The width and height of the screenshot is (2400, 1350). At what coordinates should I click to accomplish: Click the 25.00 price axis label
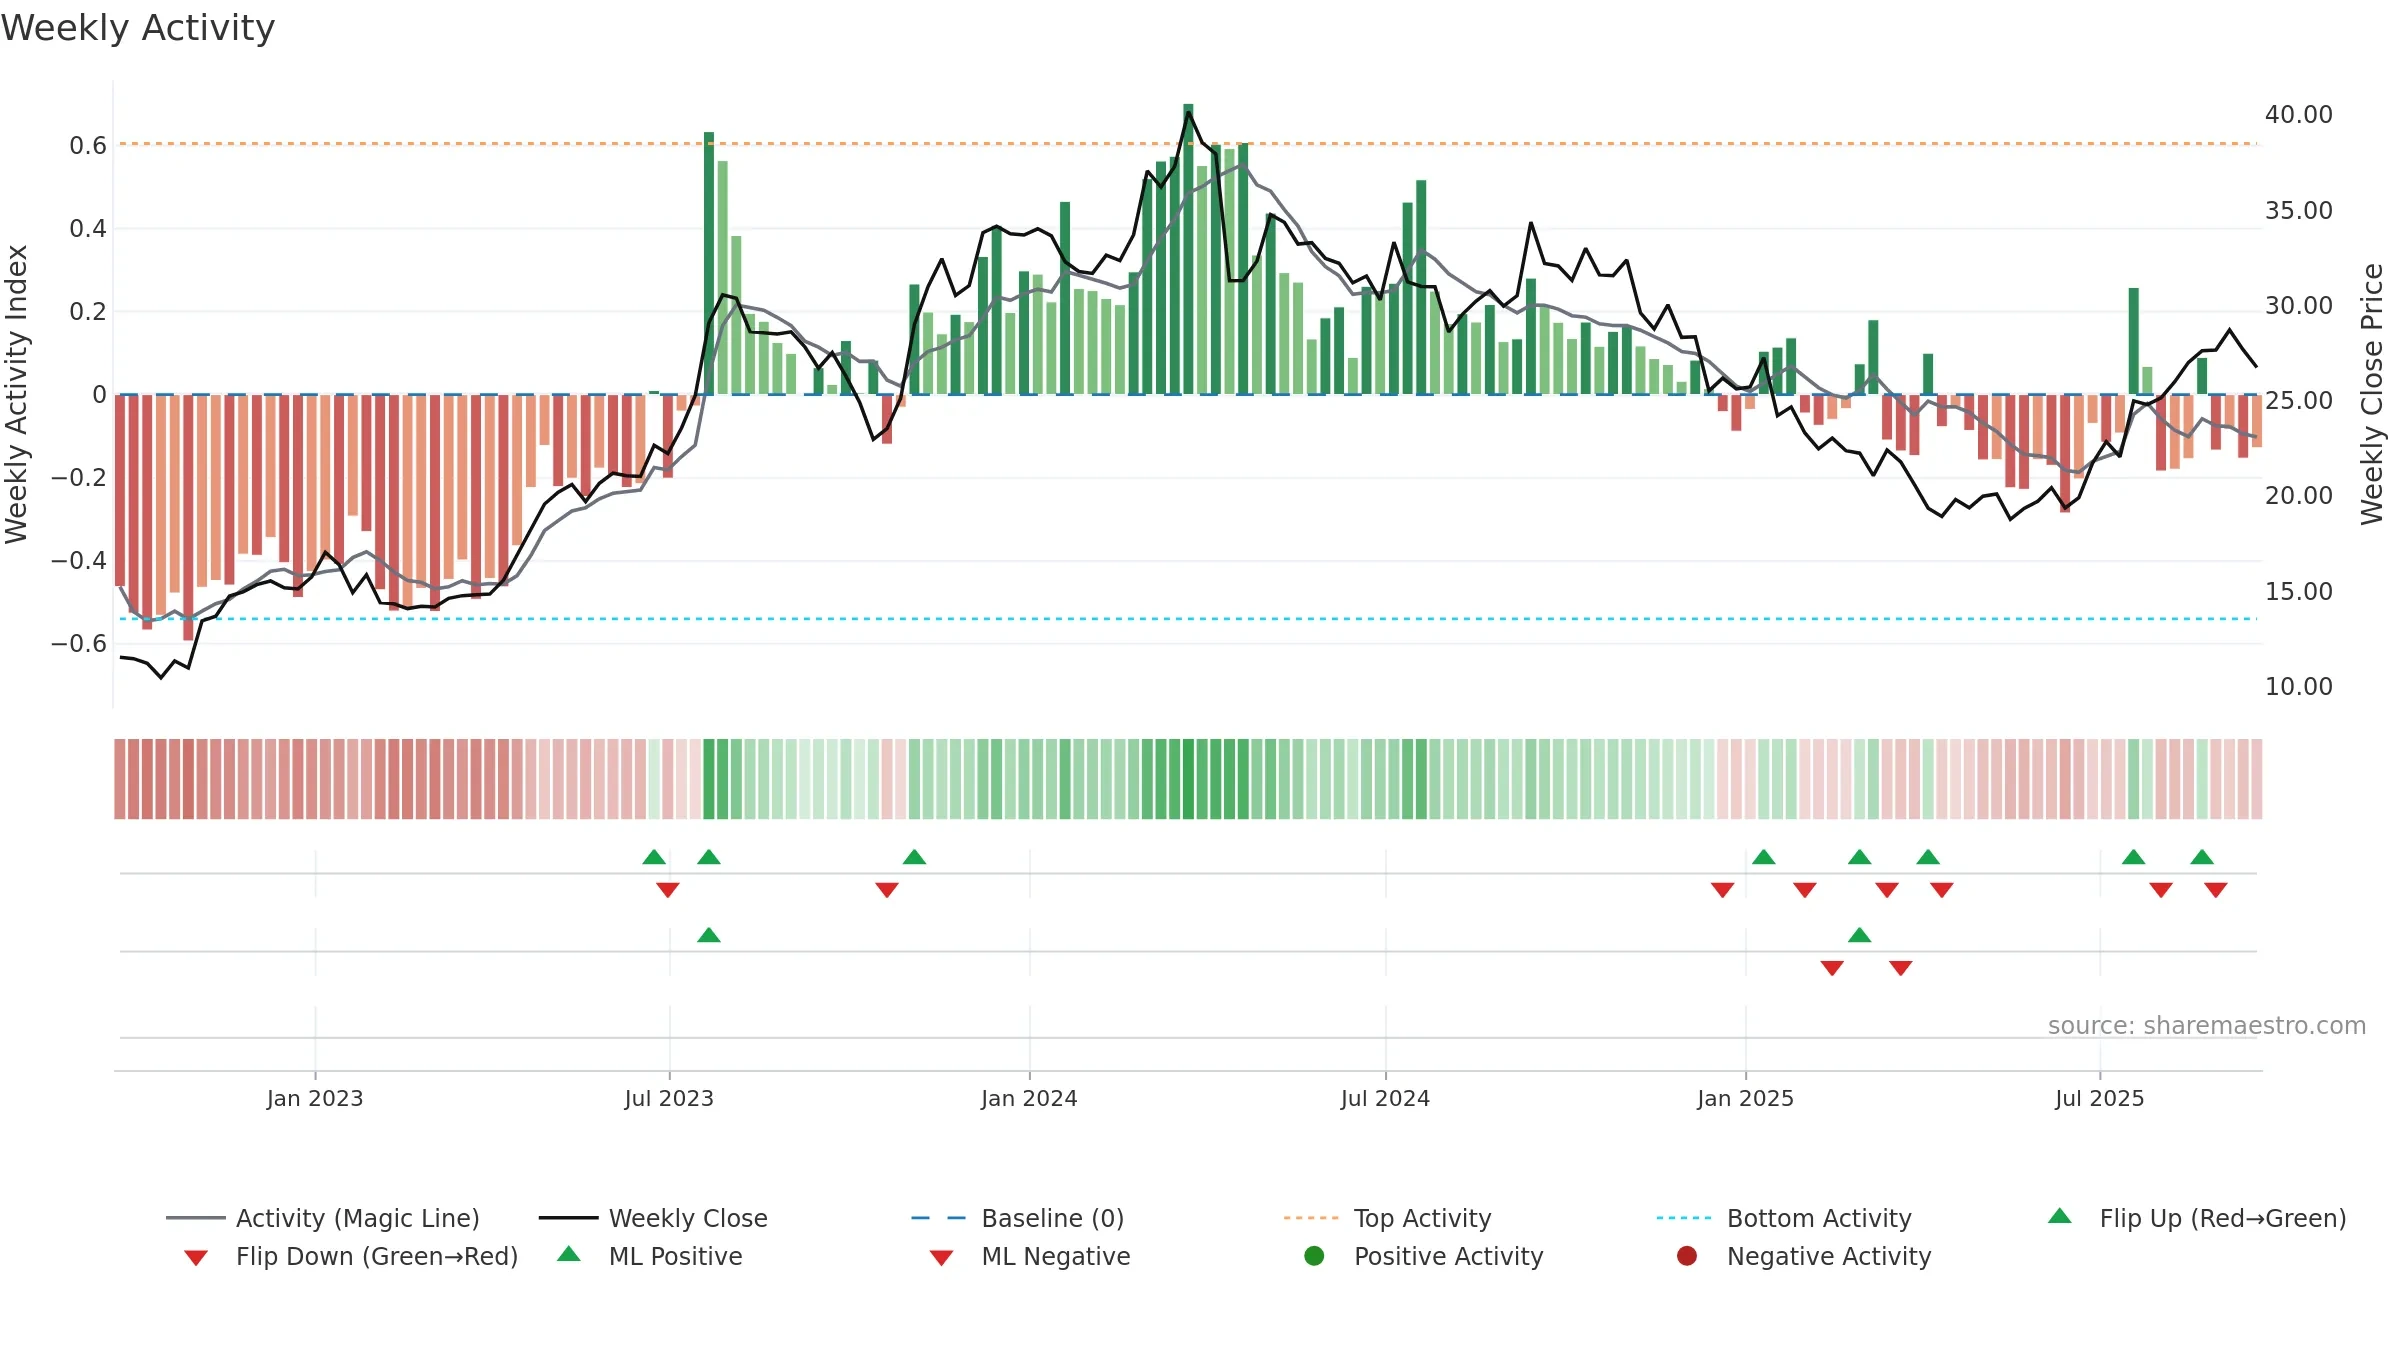click(x=2299, y=401)
